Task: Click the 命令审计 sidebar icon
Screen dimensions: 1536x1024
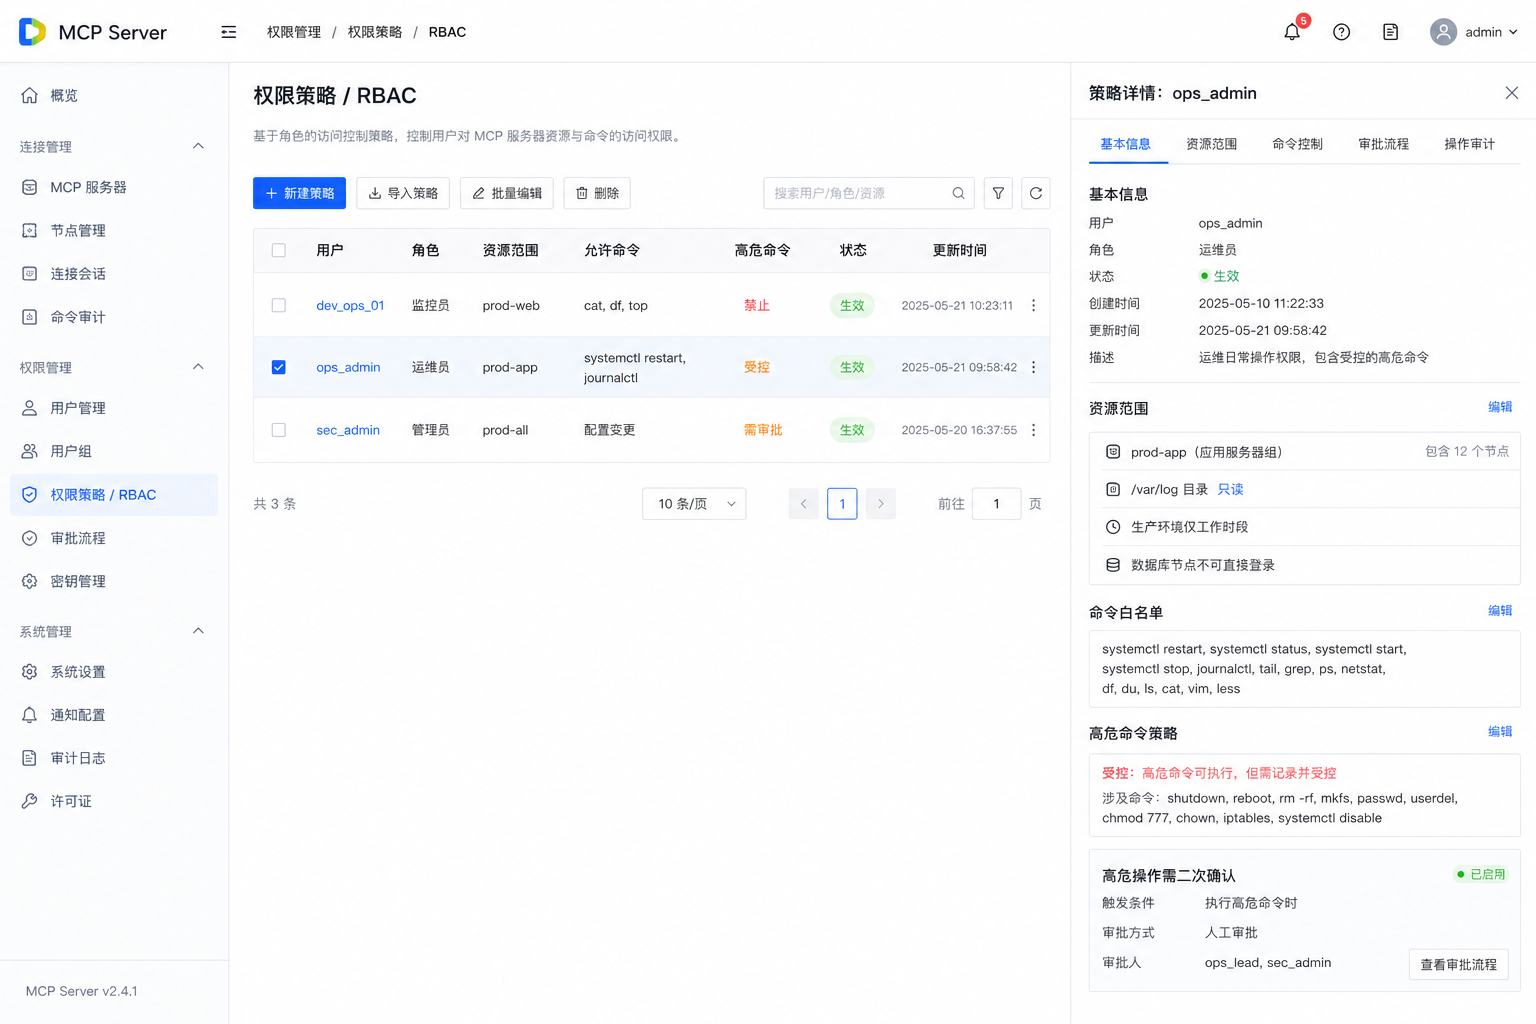Action: (x=30, y=317)
